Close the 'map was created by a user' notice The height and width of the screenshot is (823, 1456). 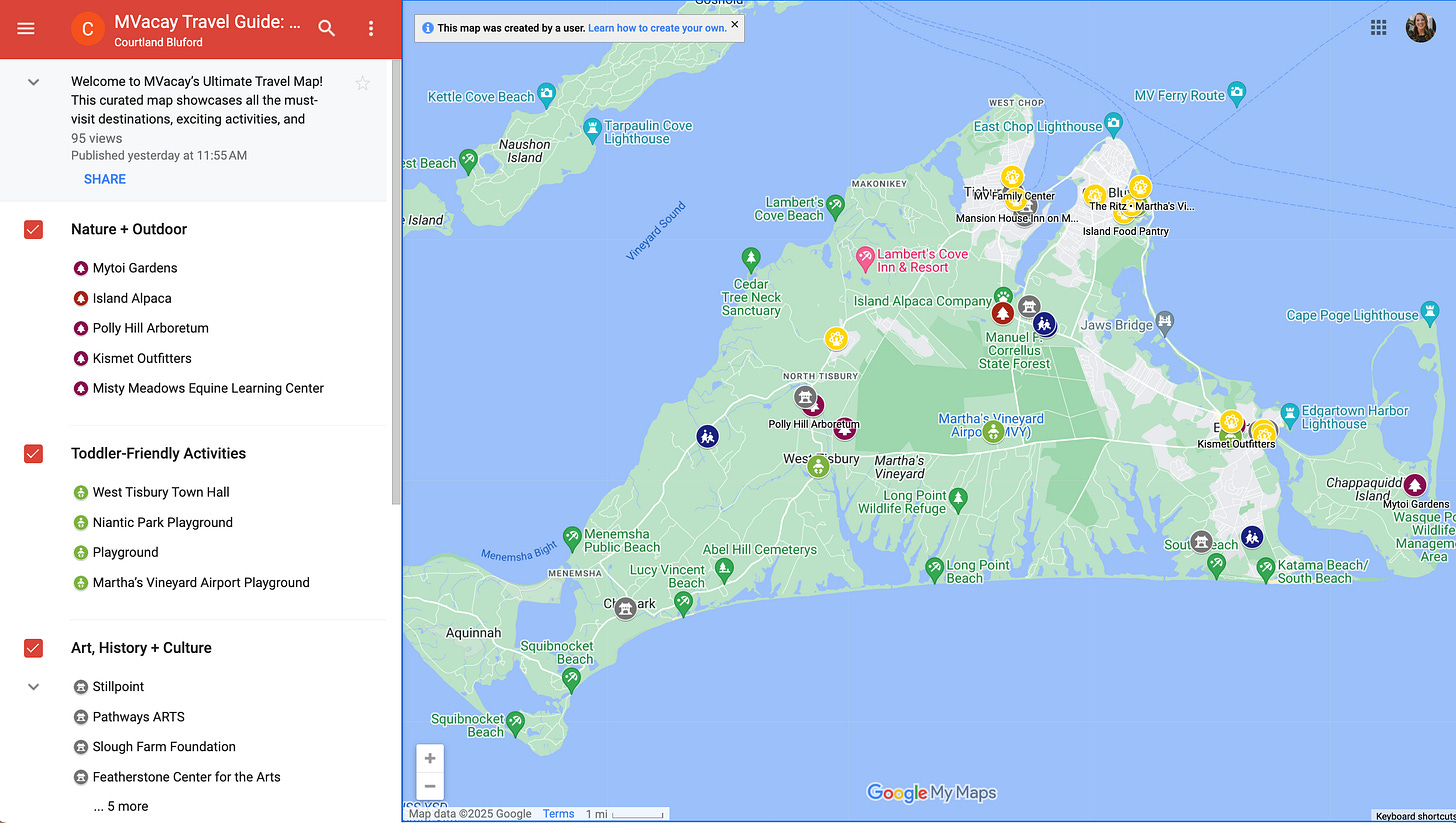coord(735,24)
